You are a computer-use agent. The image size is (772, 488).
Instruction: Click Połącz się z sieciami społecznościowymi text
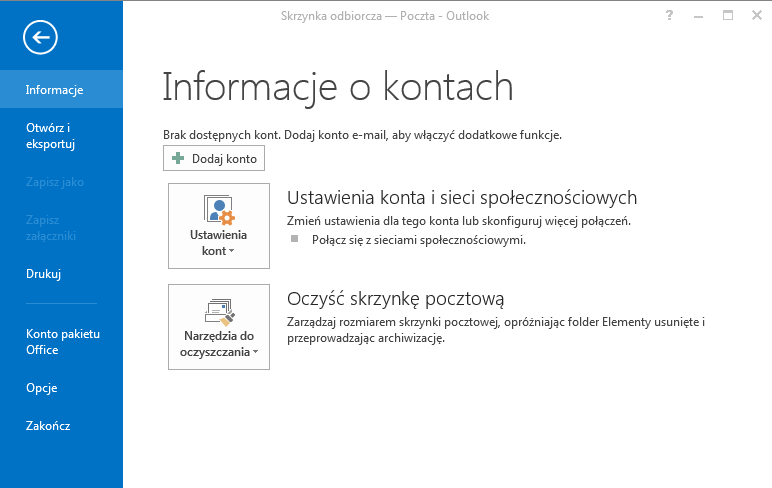click(419, 240)
